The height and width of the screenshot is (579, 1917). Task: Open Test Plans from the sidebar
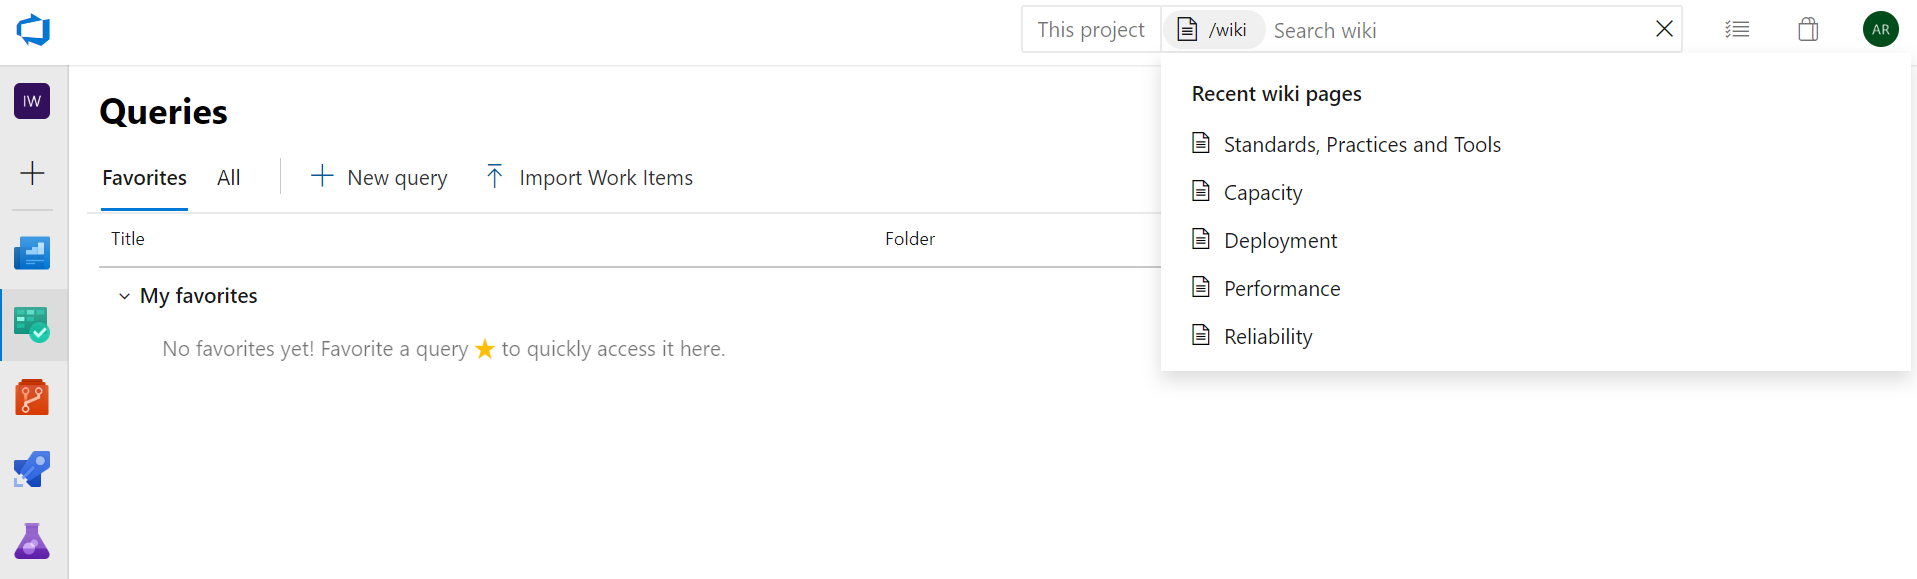click(x=32, y=541)
